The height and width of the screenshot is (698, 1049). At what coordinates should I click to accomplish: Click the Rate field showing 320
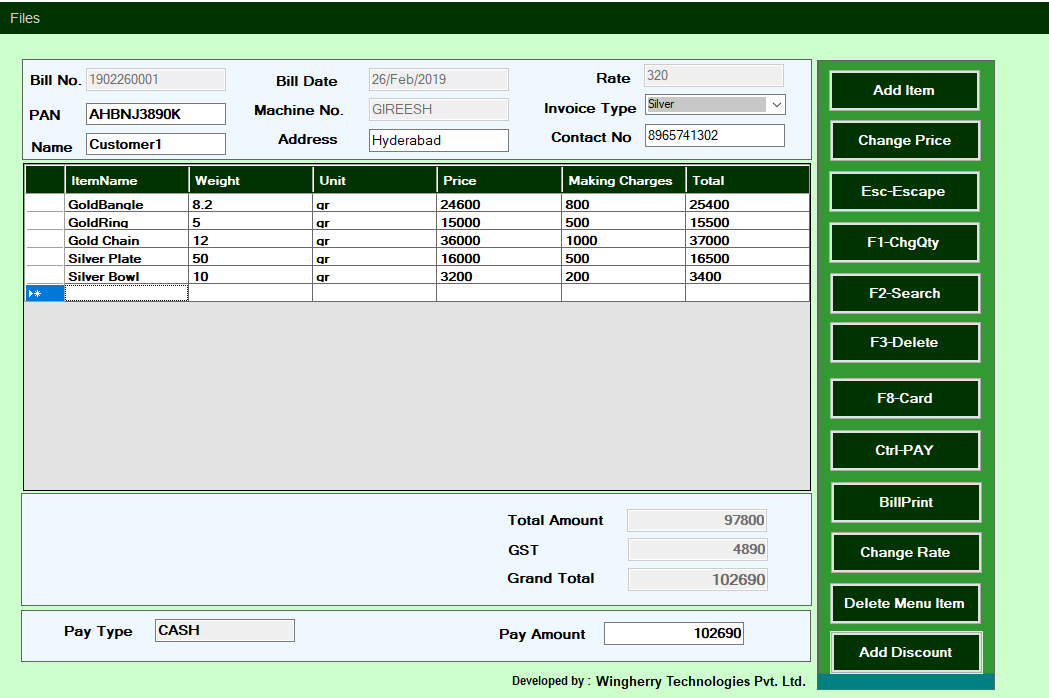pyautogui.click(x=713, y=75)
